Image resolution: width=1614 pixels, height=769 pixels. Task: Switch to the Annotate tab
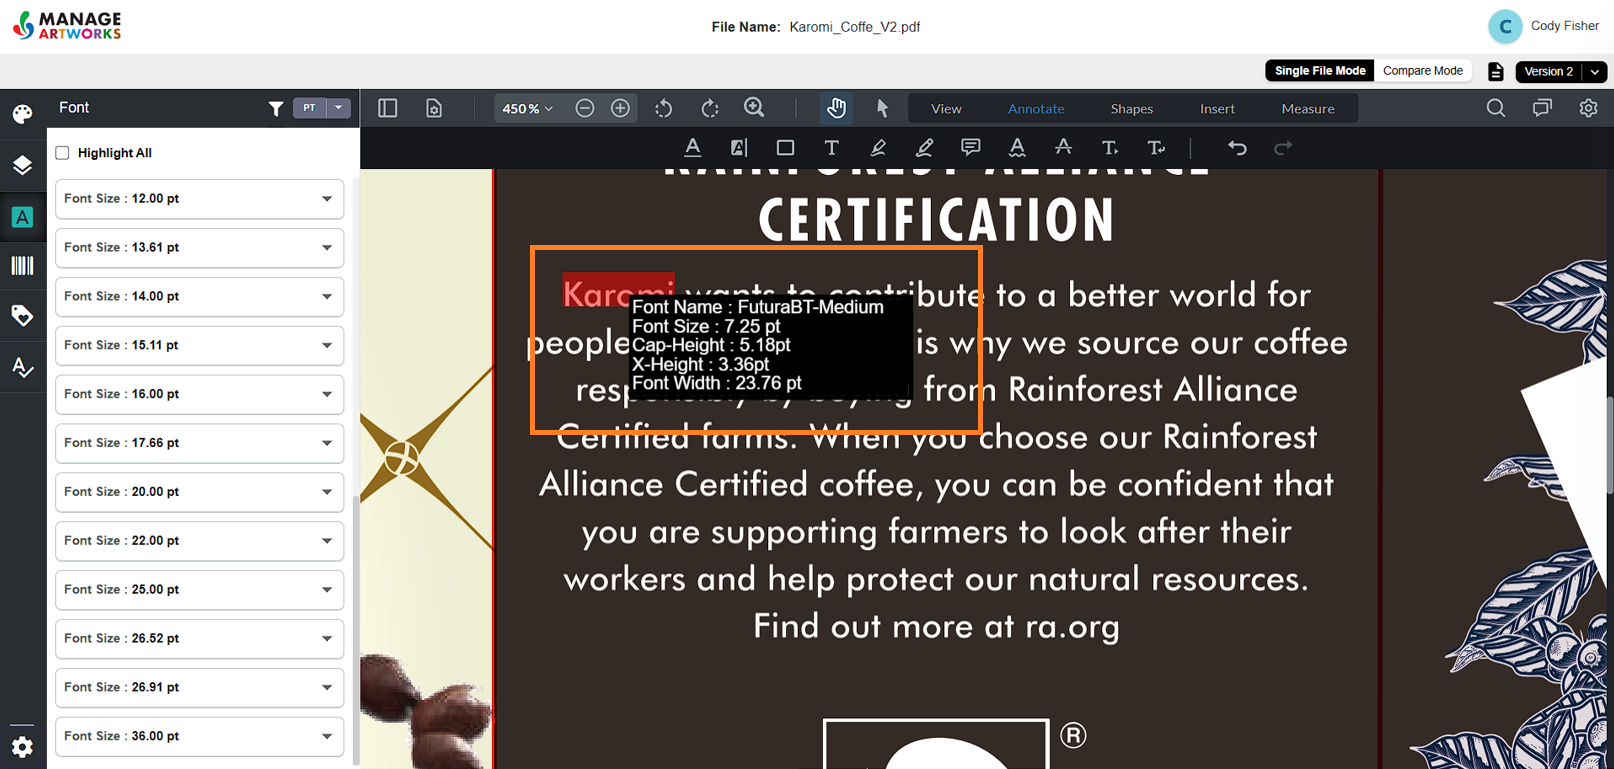pyautogui.click(x=1036, y=108)
